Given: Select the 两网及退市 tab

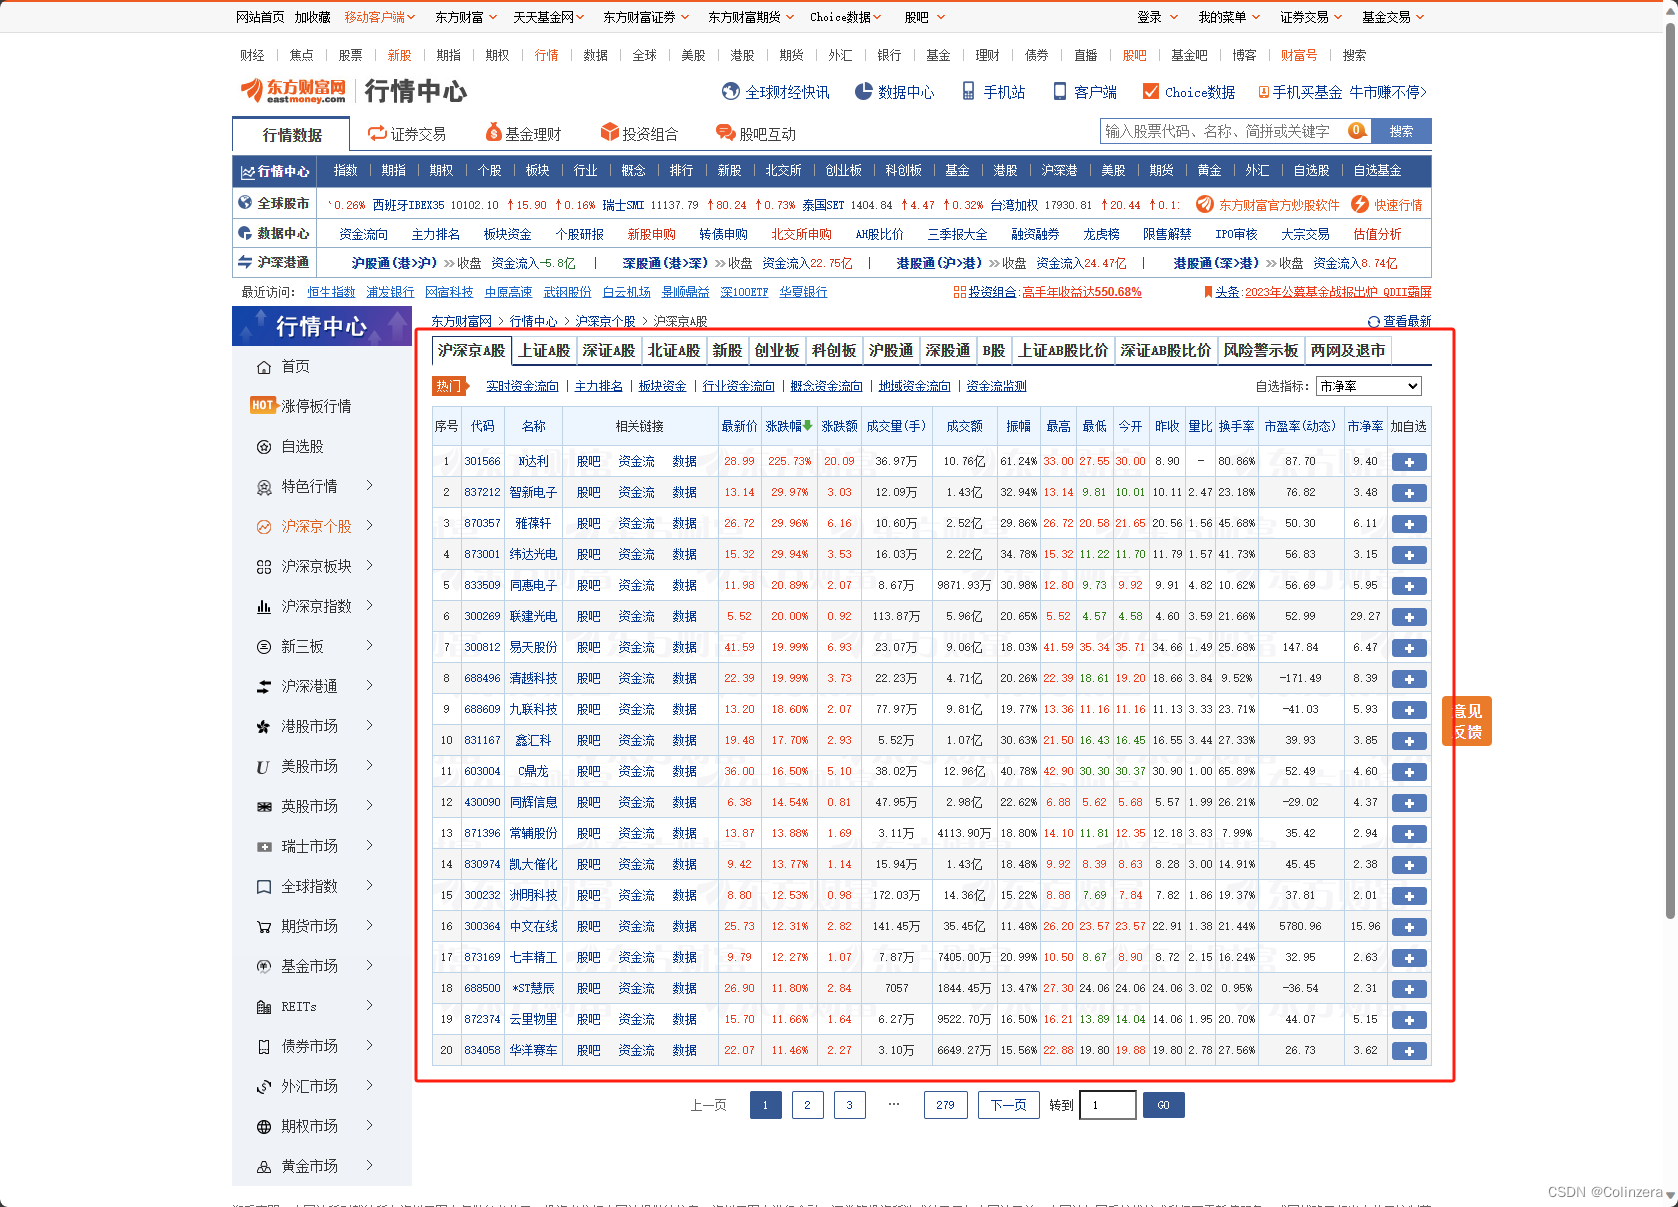Looking at the screenshot, I should point(1348,351).
